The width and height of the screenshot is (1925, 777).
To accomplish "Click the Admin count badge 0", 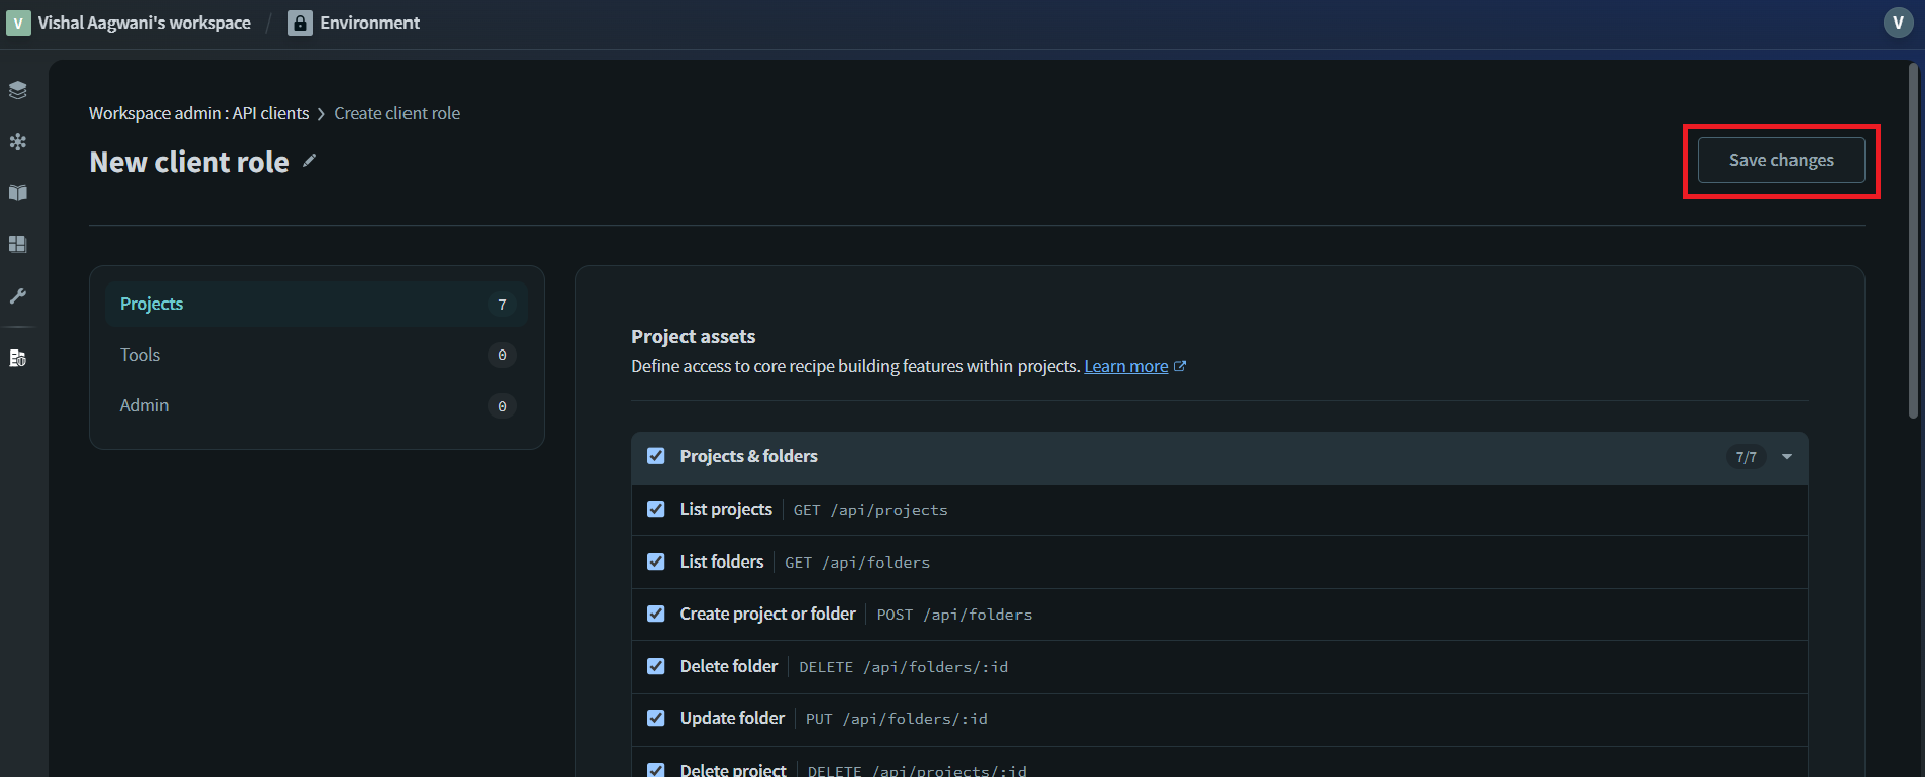I will tap(502, 406).
